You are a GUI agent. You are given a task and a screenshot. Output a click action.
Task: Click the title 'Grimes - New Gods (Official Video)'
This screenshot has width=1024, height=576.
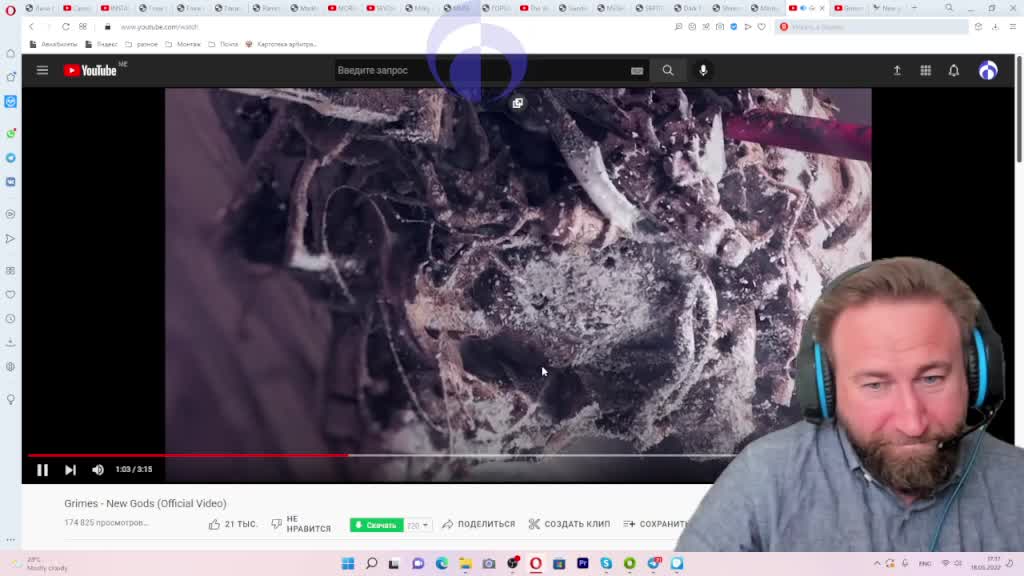pos(145,504)
